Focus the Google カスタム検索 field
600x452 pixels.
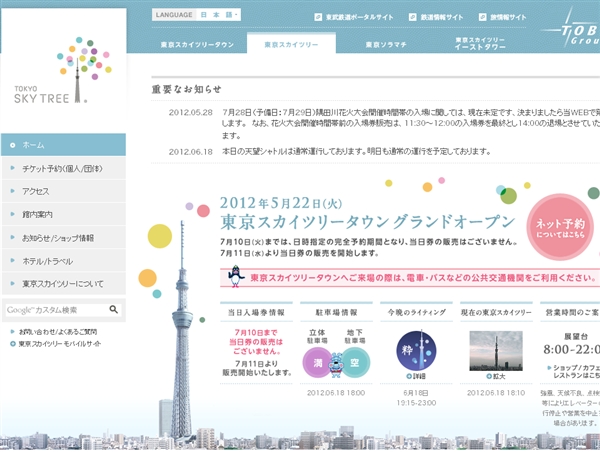pos(56,310)
